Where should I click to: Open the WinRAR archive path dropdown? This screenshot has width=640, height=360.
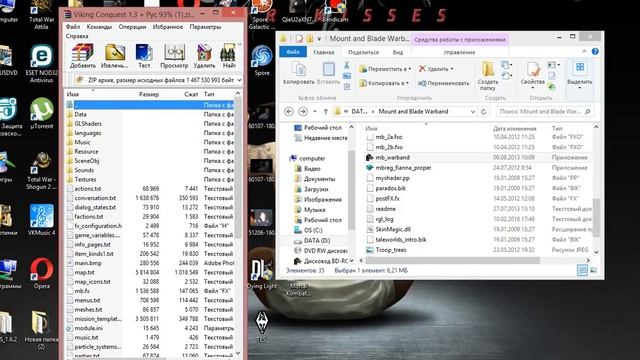[239, 80]
